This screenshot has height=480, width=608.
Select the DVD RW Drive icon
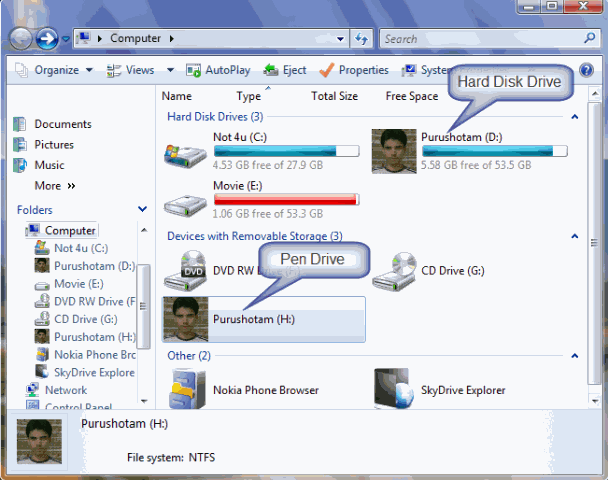[x=185, y=271]
